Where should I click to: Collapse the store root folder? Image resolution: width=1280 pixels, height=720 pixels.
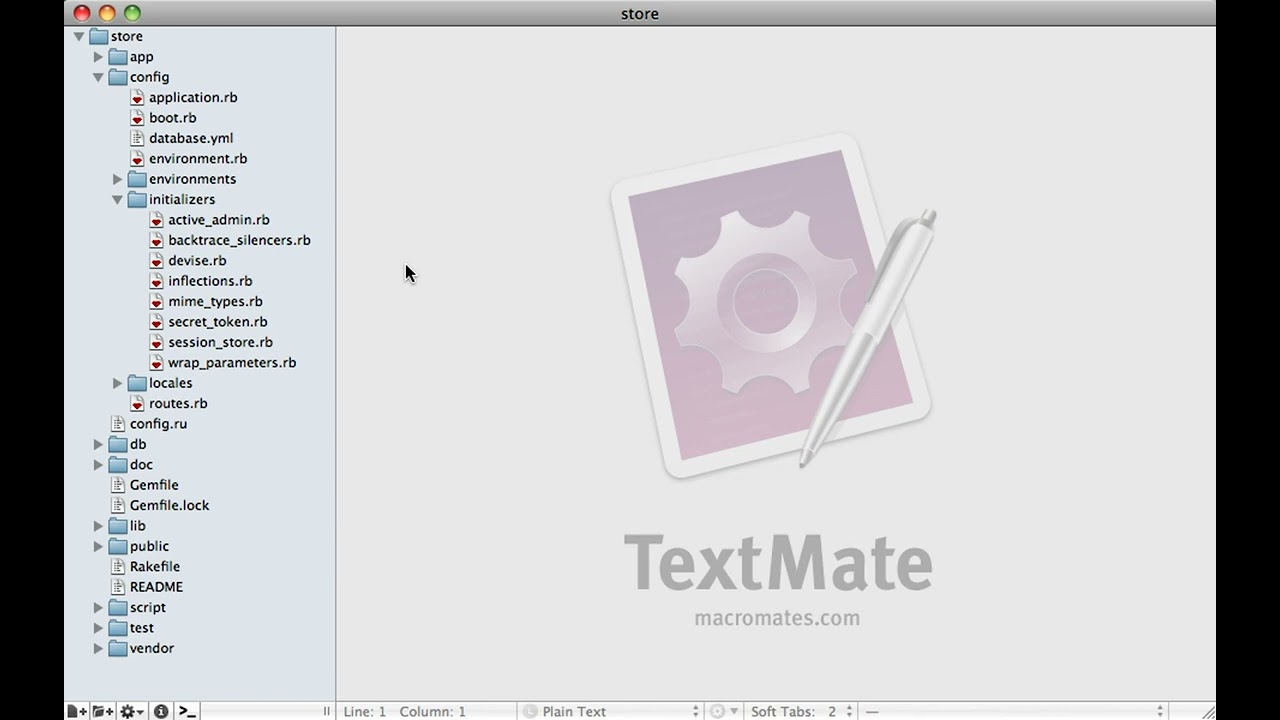[x=79, y=36]
